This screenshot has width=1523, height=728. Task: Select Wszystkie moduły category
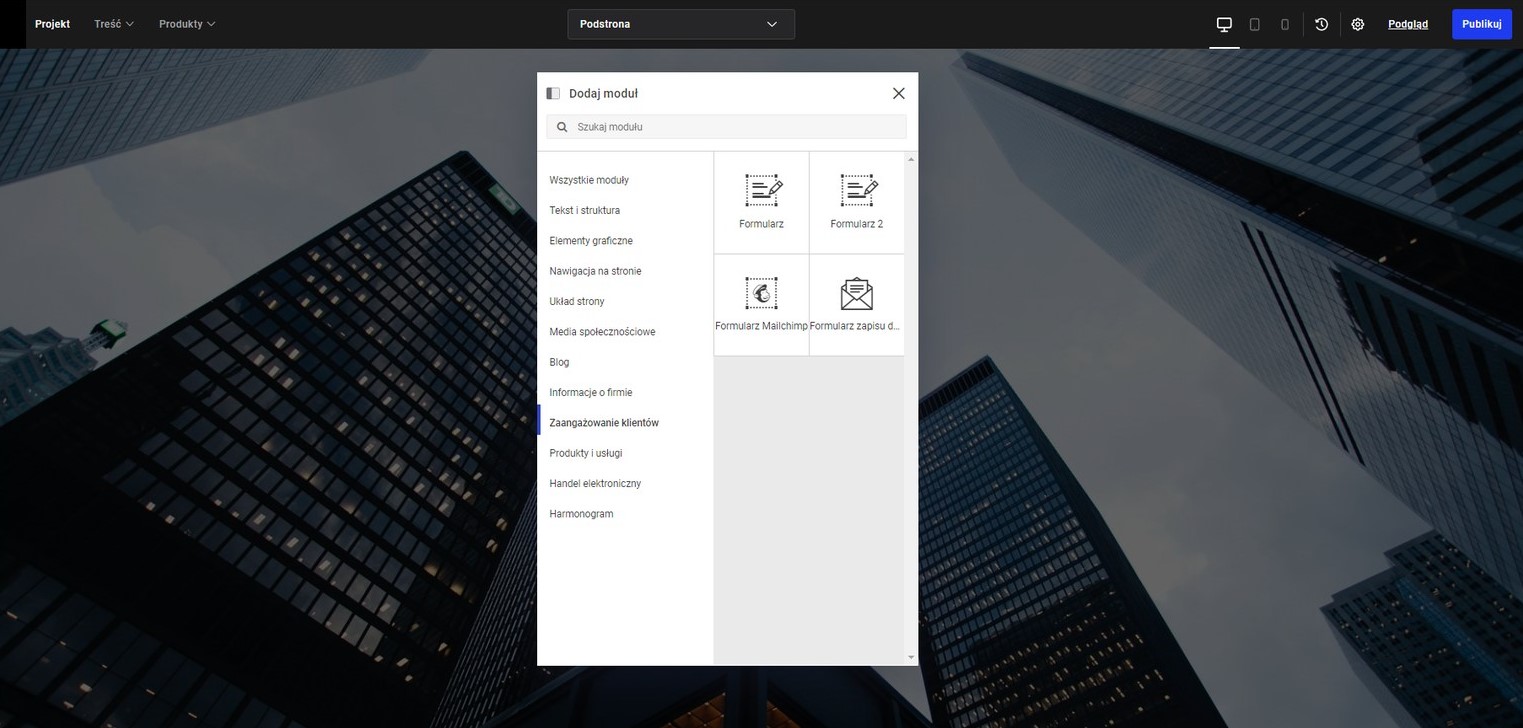pos(589,180)
